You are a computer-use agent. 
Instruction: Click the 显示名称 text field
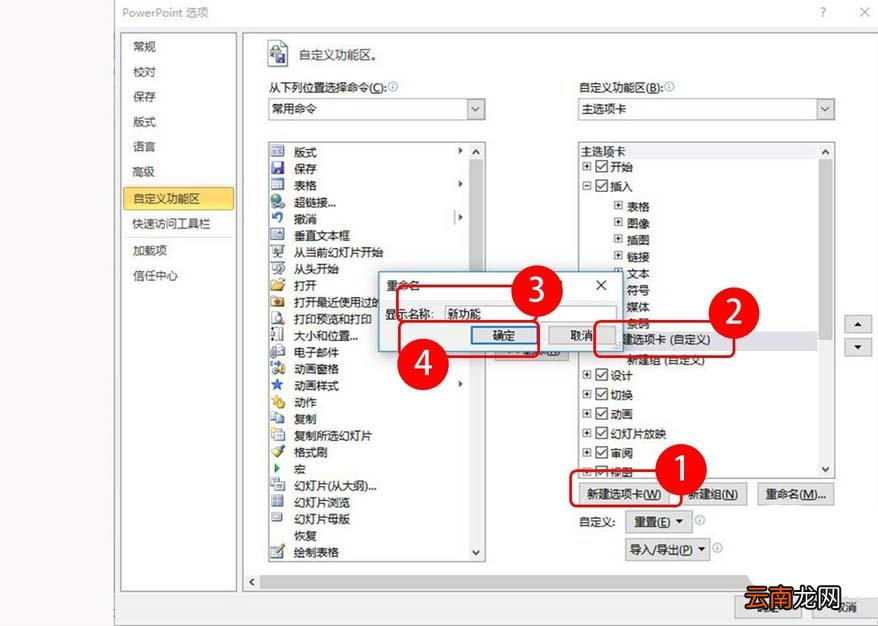(x=530, y=314)
